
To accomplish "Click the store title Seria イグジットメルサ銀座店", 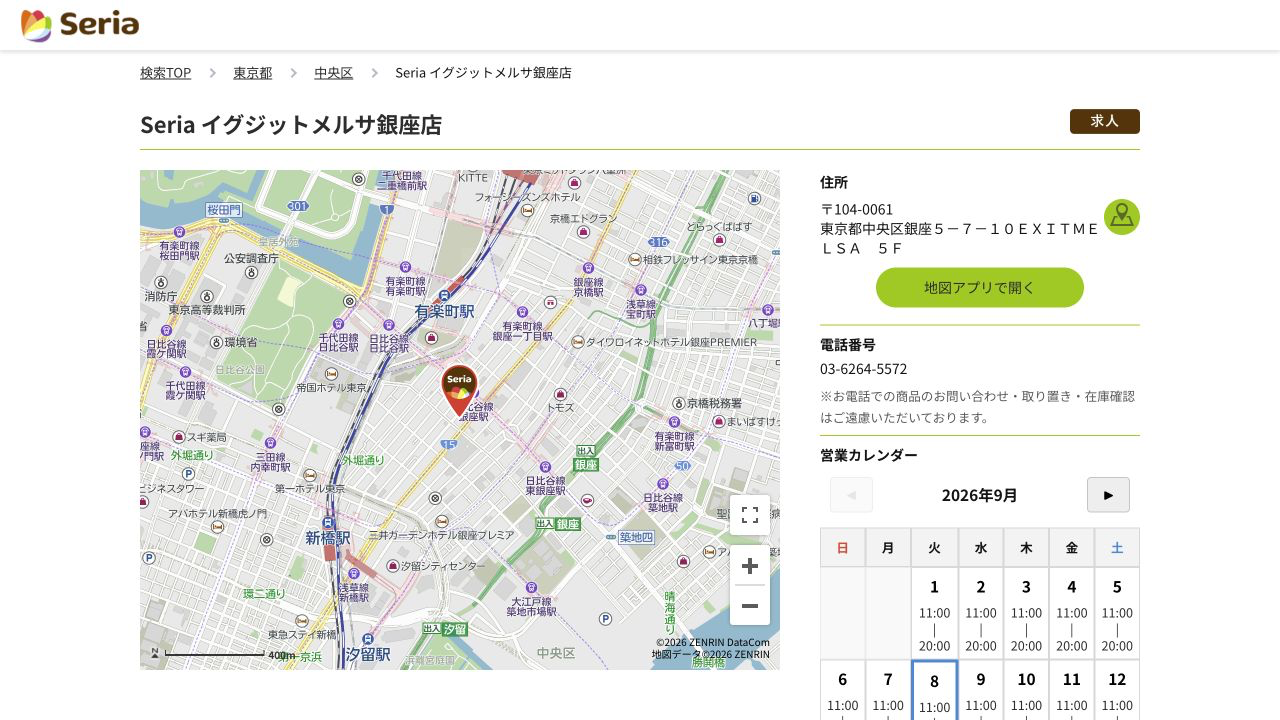I will point(291,125).
